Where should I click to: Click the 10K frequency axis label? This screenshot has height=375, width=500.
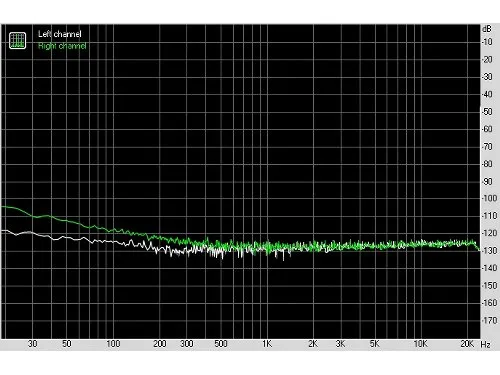point(420,344)
